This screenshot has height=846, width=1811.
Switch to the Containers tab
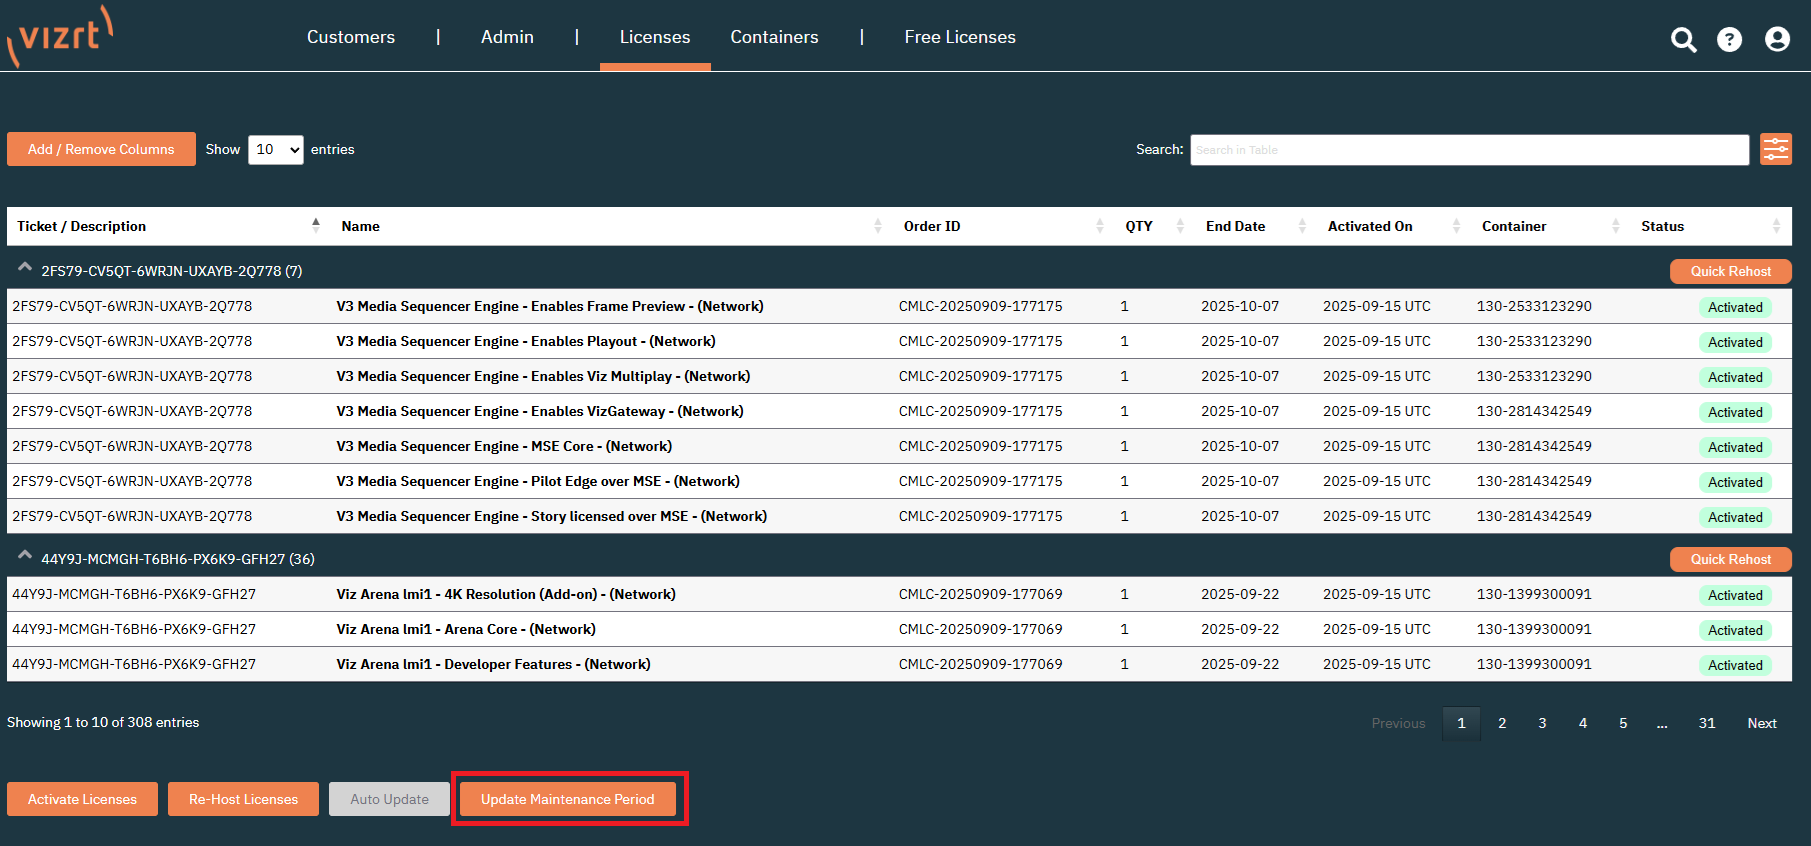pyautogui.click(x=774, y=37)
